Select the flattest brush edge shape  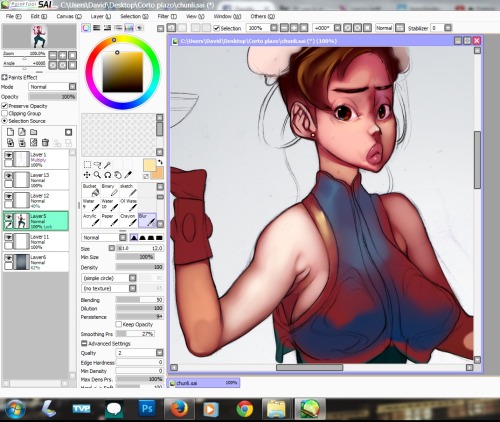[159, 237]
